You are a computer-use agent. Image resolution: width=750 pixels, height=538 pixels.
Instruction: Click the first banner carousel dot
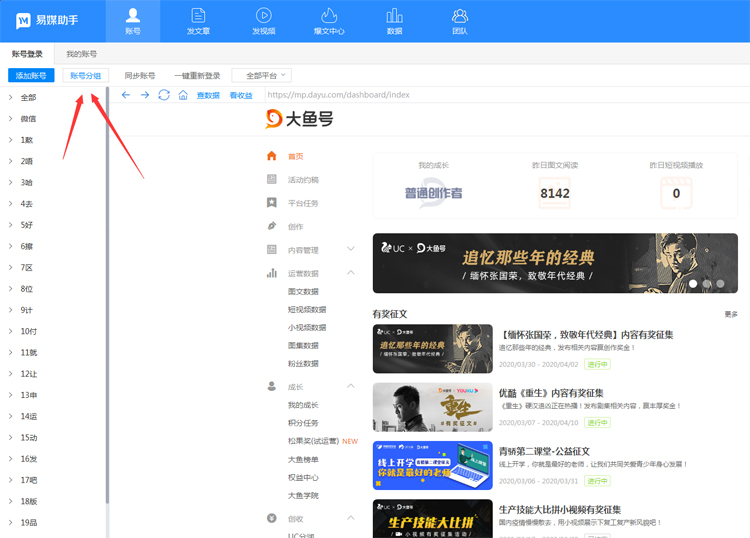click(x=693, y=284)
